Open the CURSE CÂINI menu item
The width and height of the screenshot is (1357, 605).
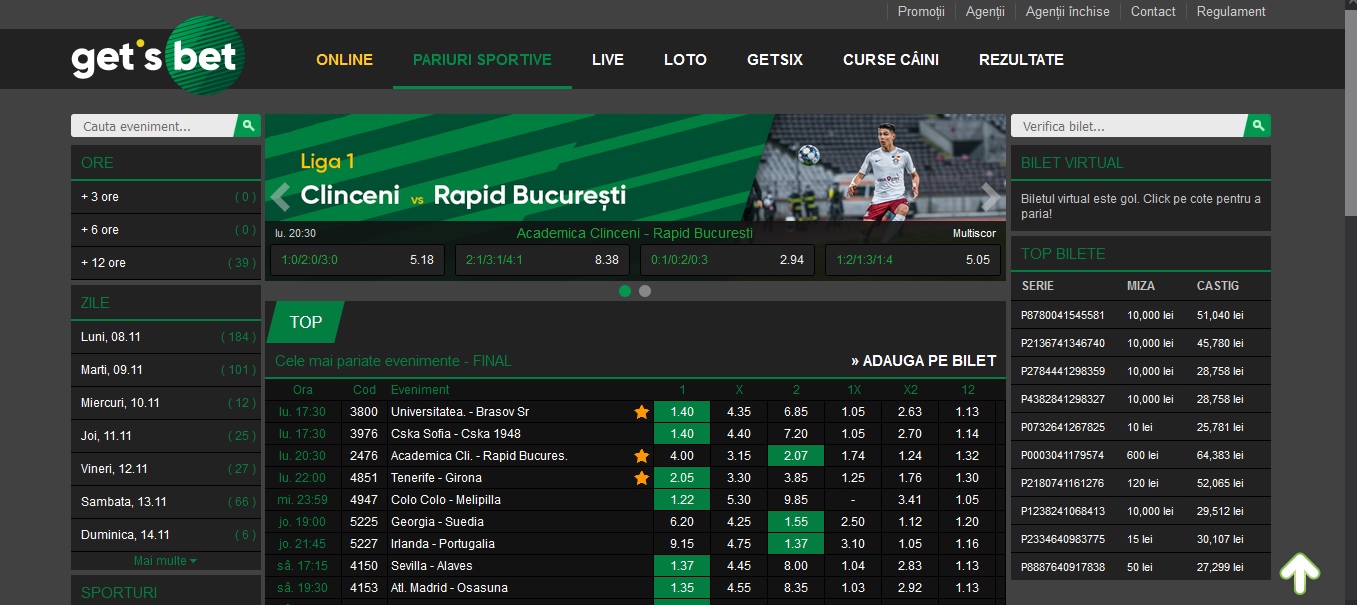point(891,60)
